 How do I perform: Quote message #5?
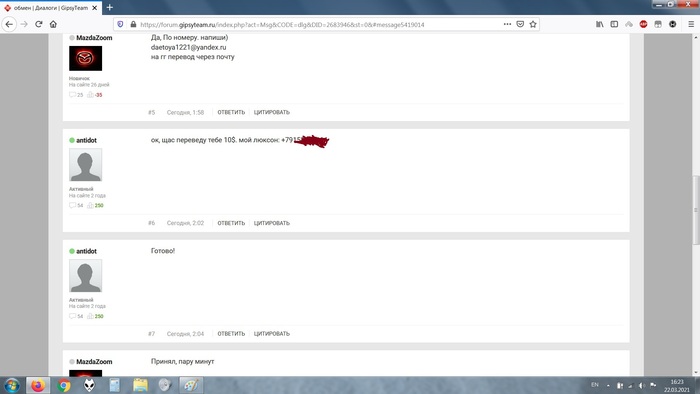click(272, 112)
